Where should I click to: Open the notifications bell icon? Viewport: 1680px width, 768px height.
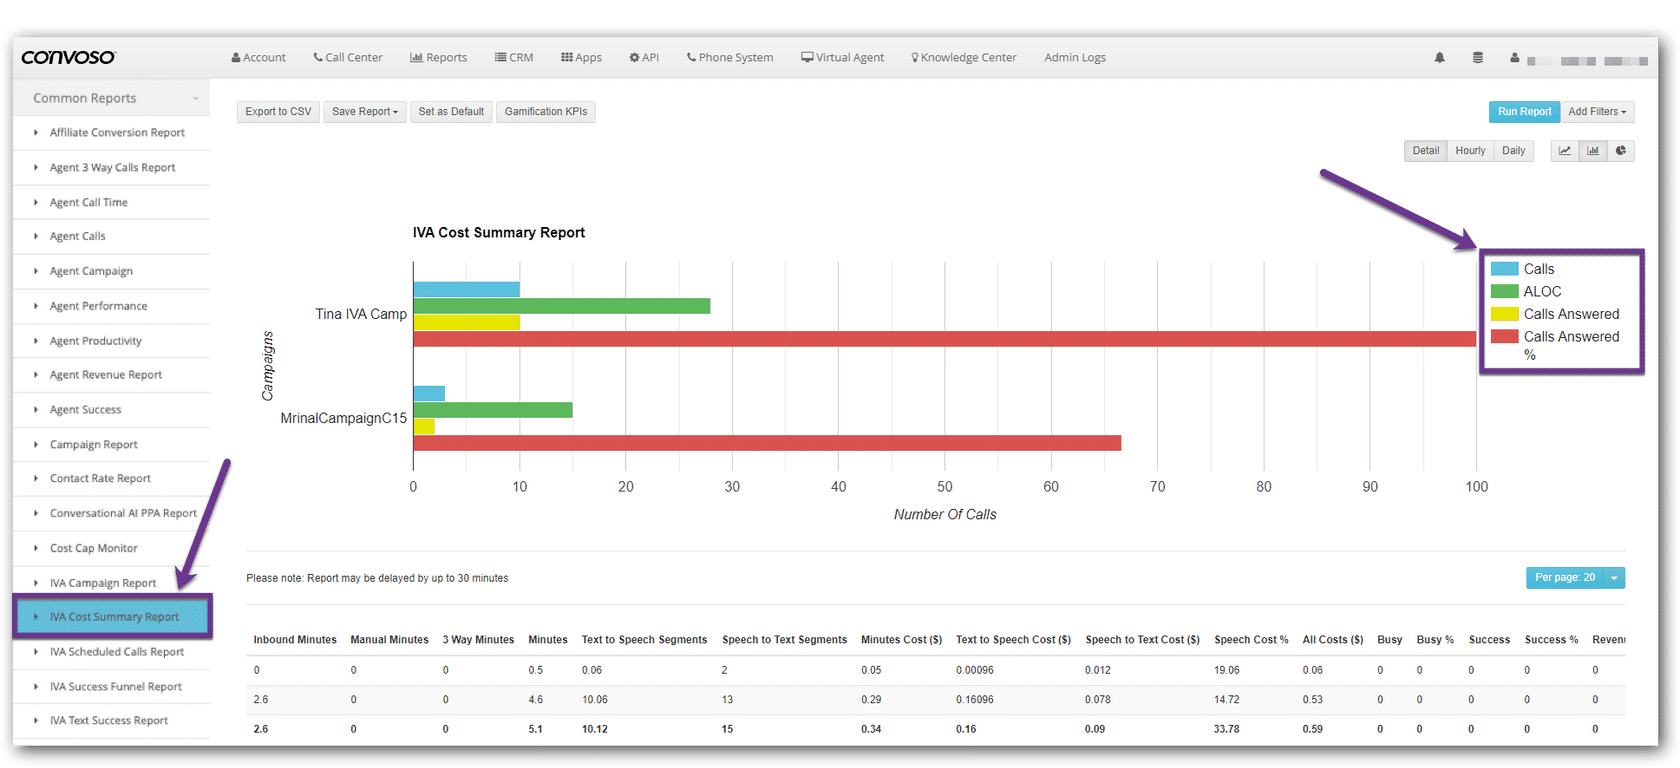1439,58
